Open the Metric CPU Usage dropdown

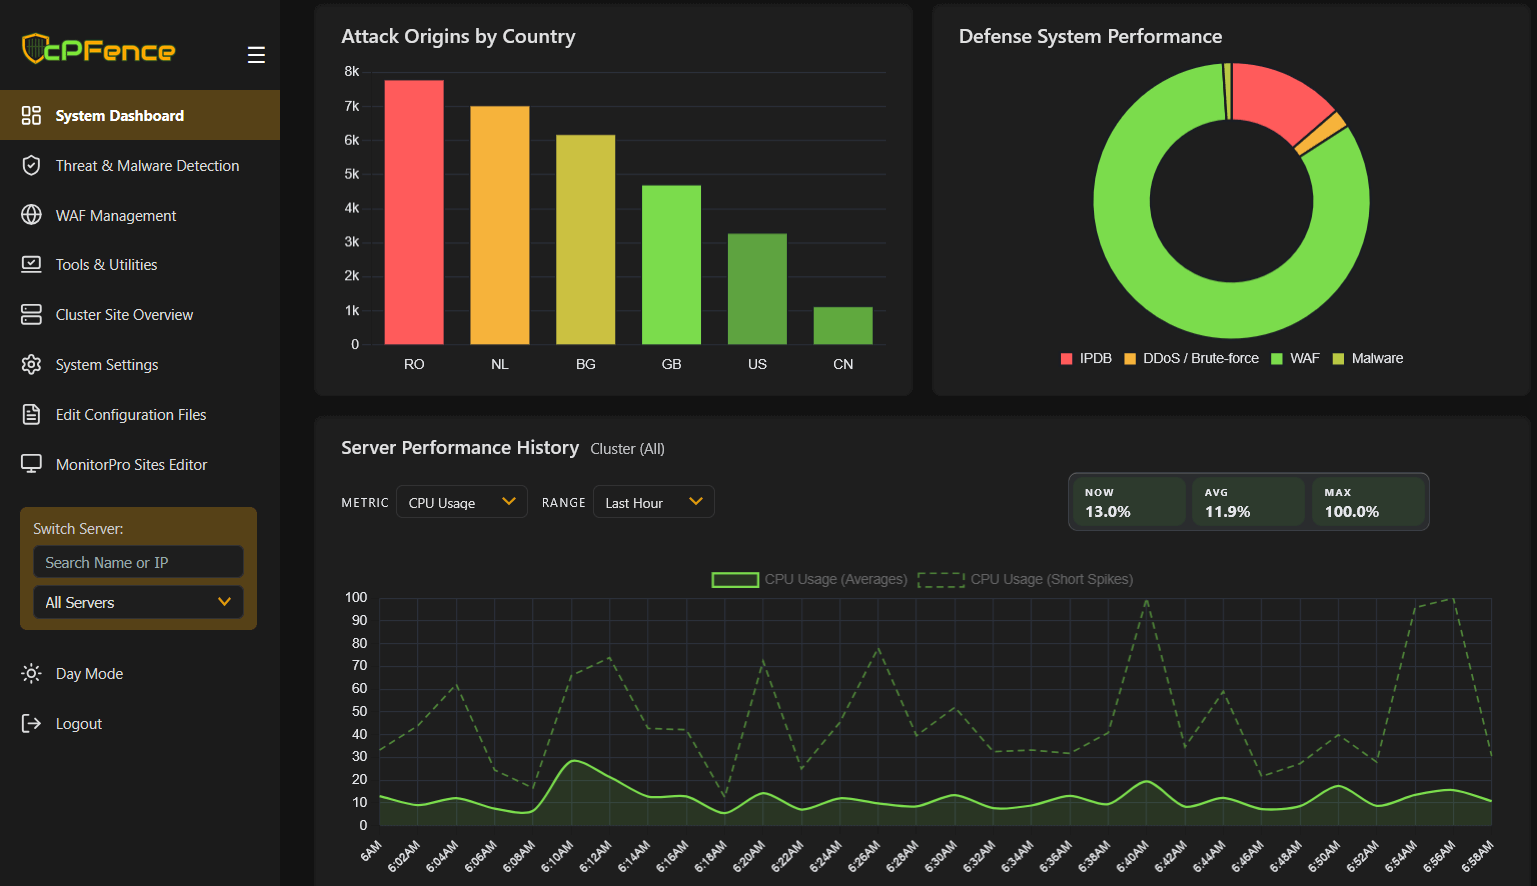(461, 502)
